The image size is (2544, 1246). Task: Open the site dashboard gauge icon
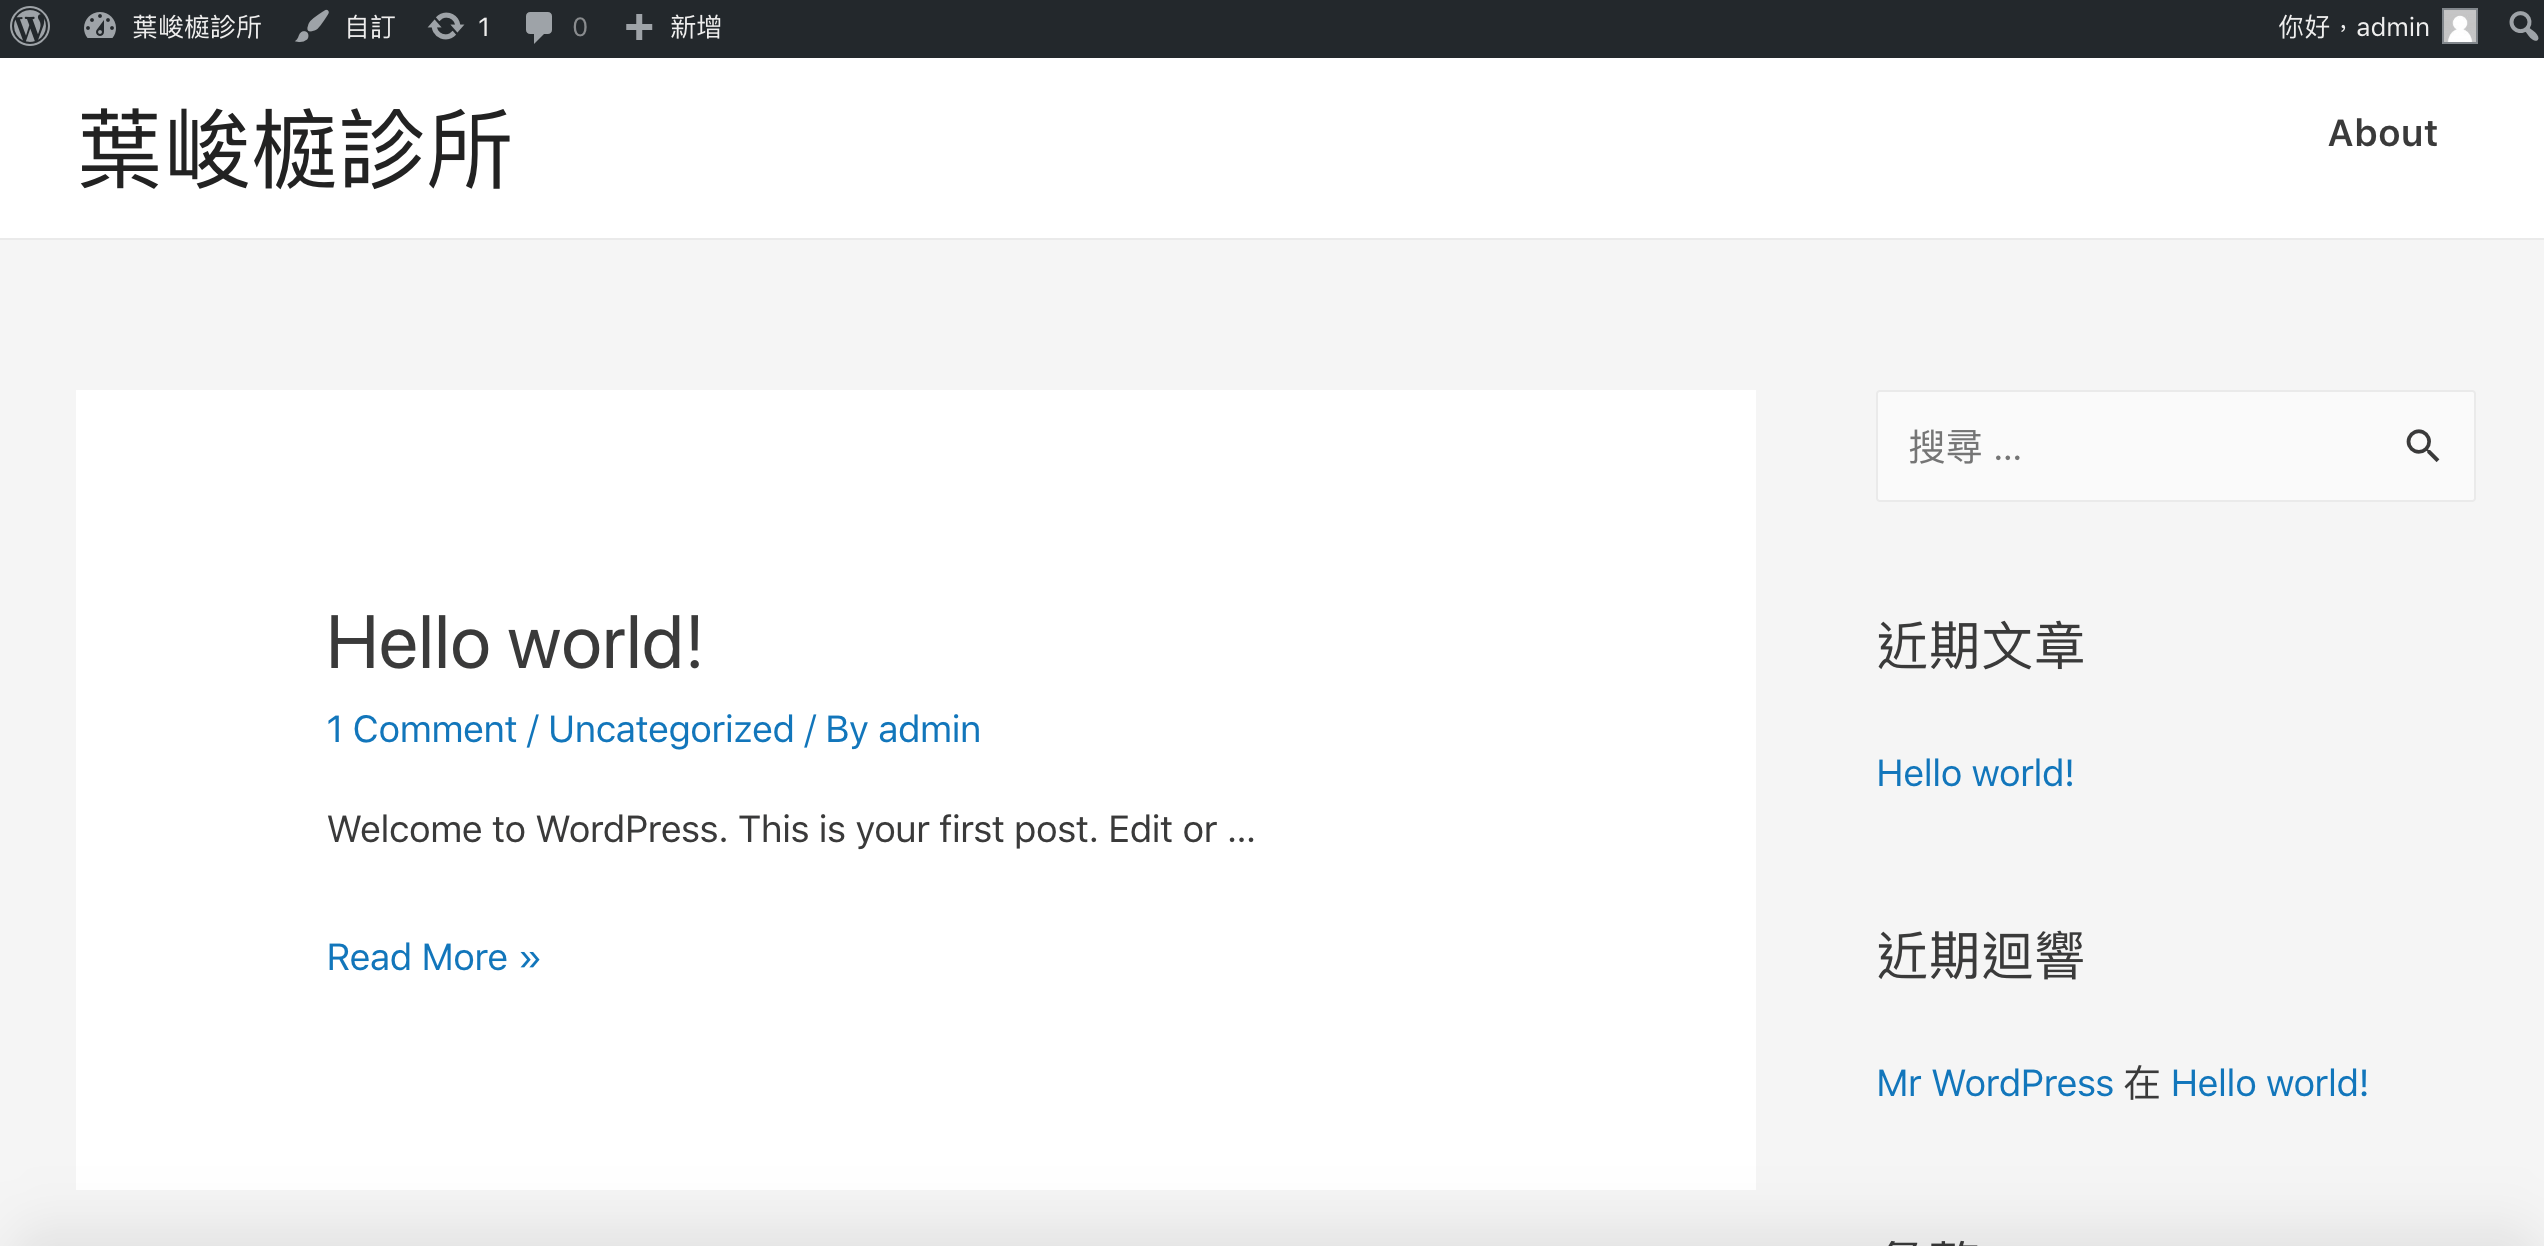pos(100,27)
